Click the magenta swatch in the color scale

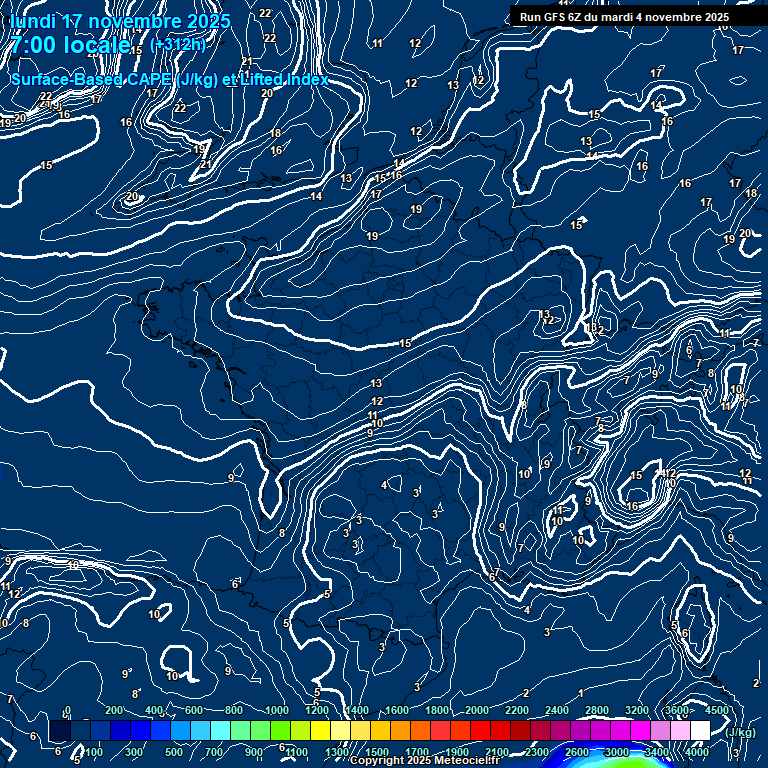(x=639, y=731)
